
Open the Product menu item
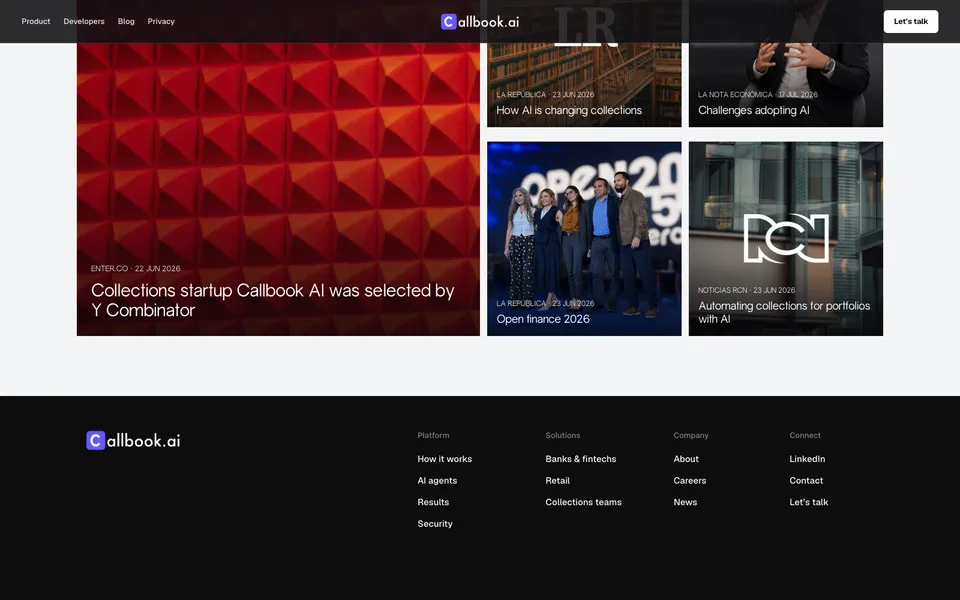(x=36, y=21)
